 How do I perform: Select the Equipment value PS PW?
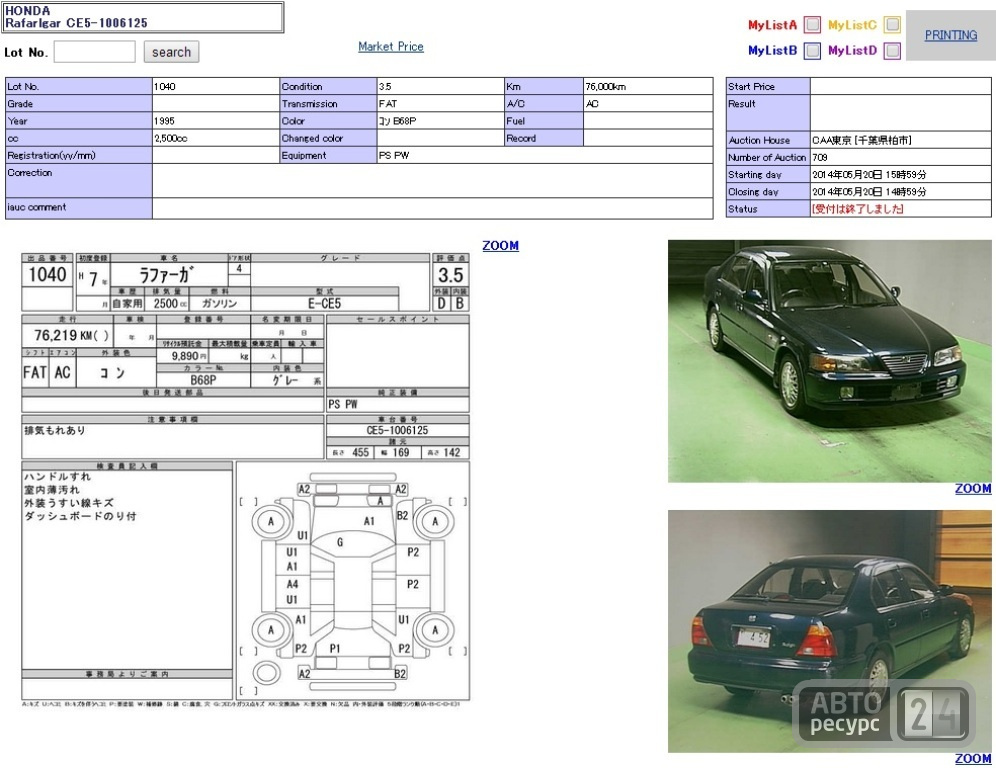coord(394,155)
